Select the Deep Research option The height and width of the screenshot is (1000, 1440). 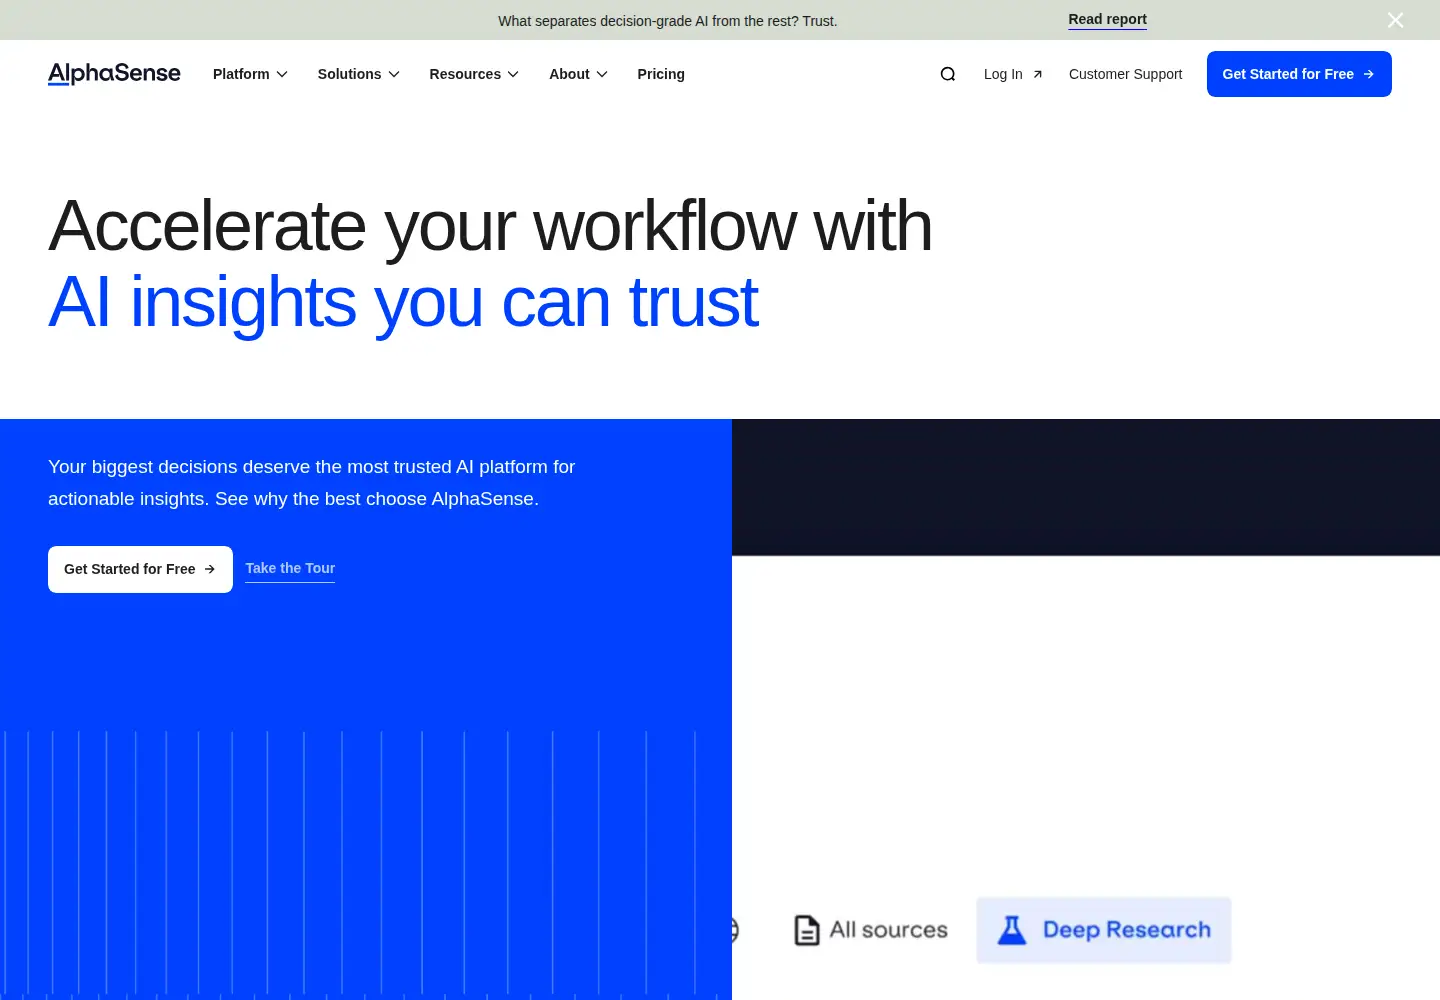tap(1104, 930)
